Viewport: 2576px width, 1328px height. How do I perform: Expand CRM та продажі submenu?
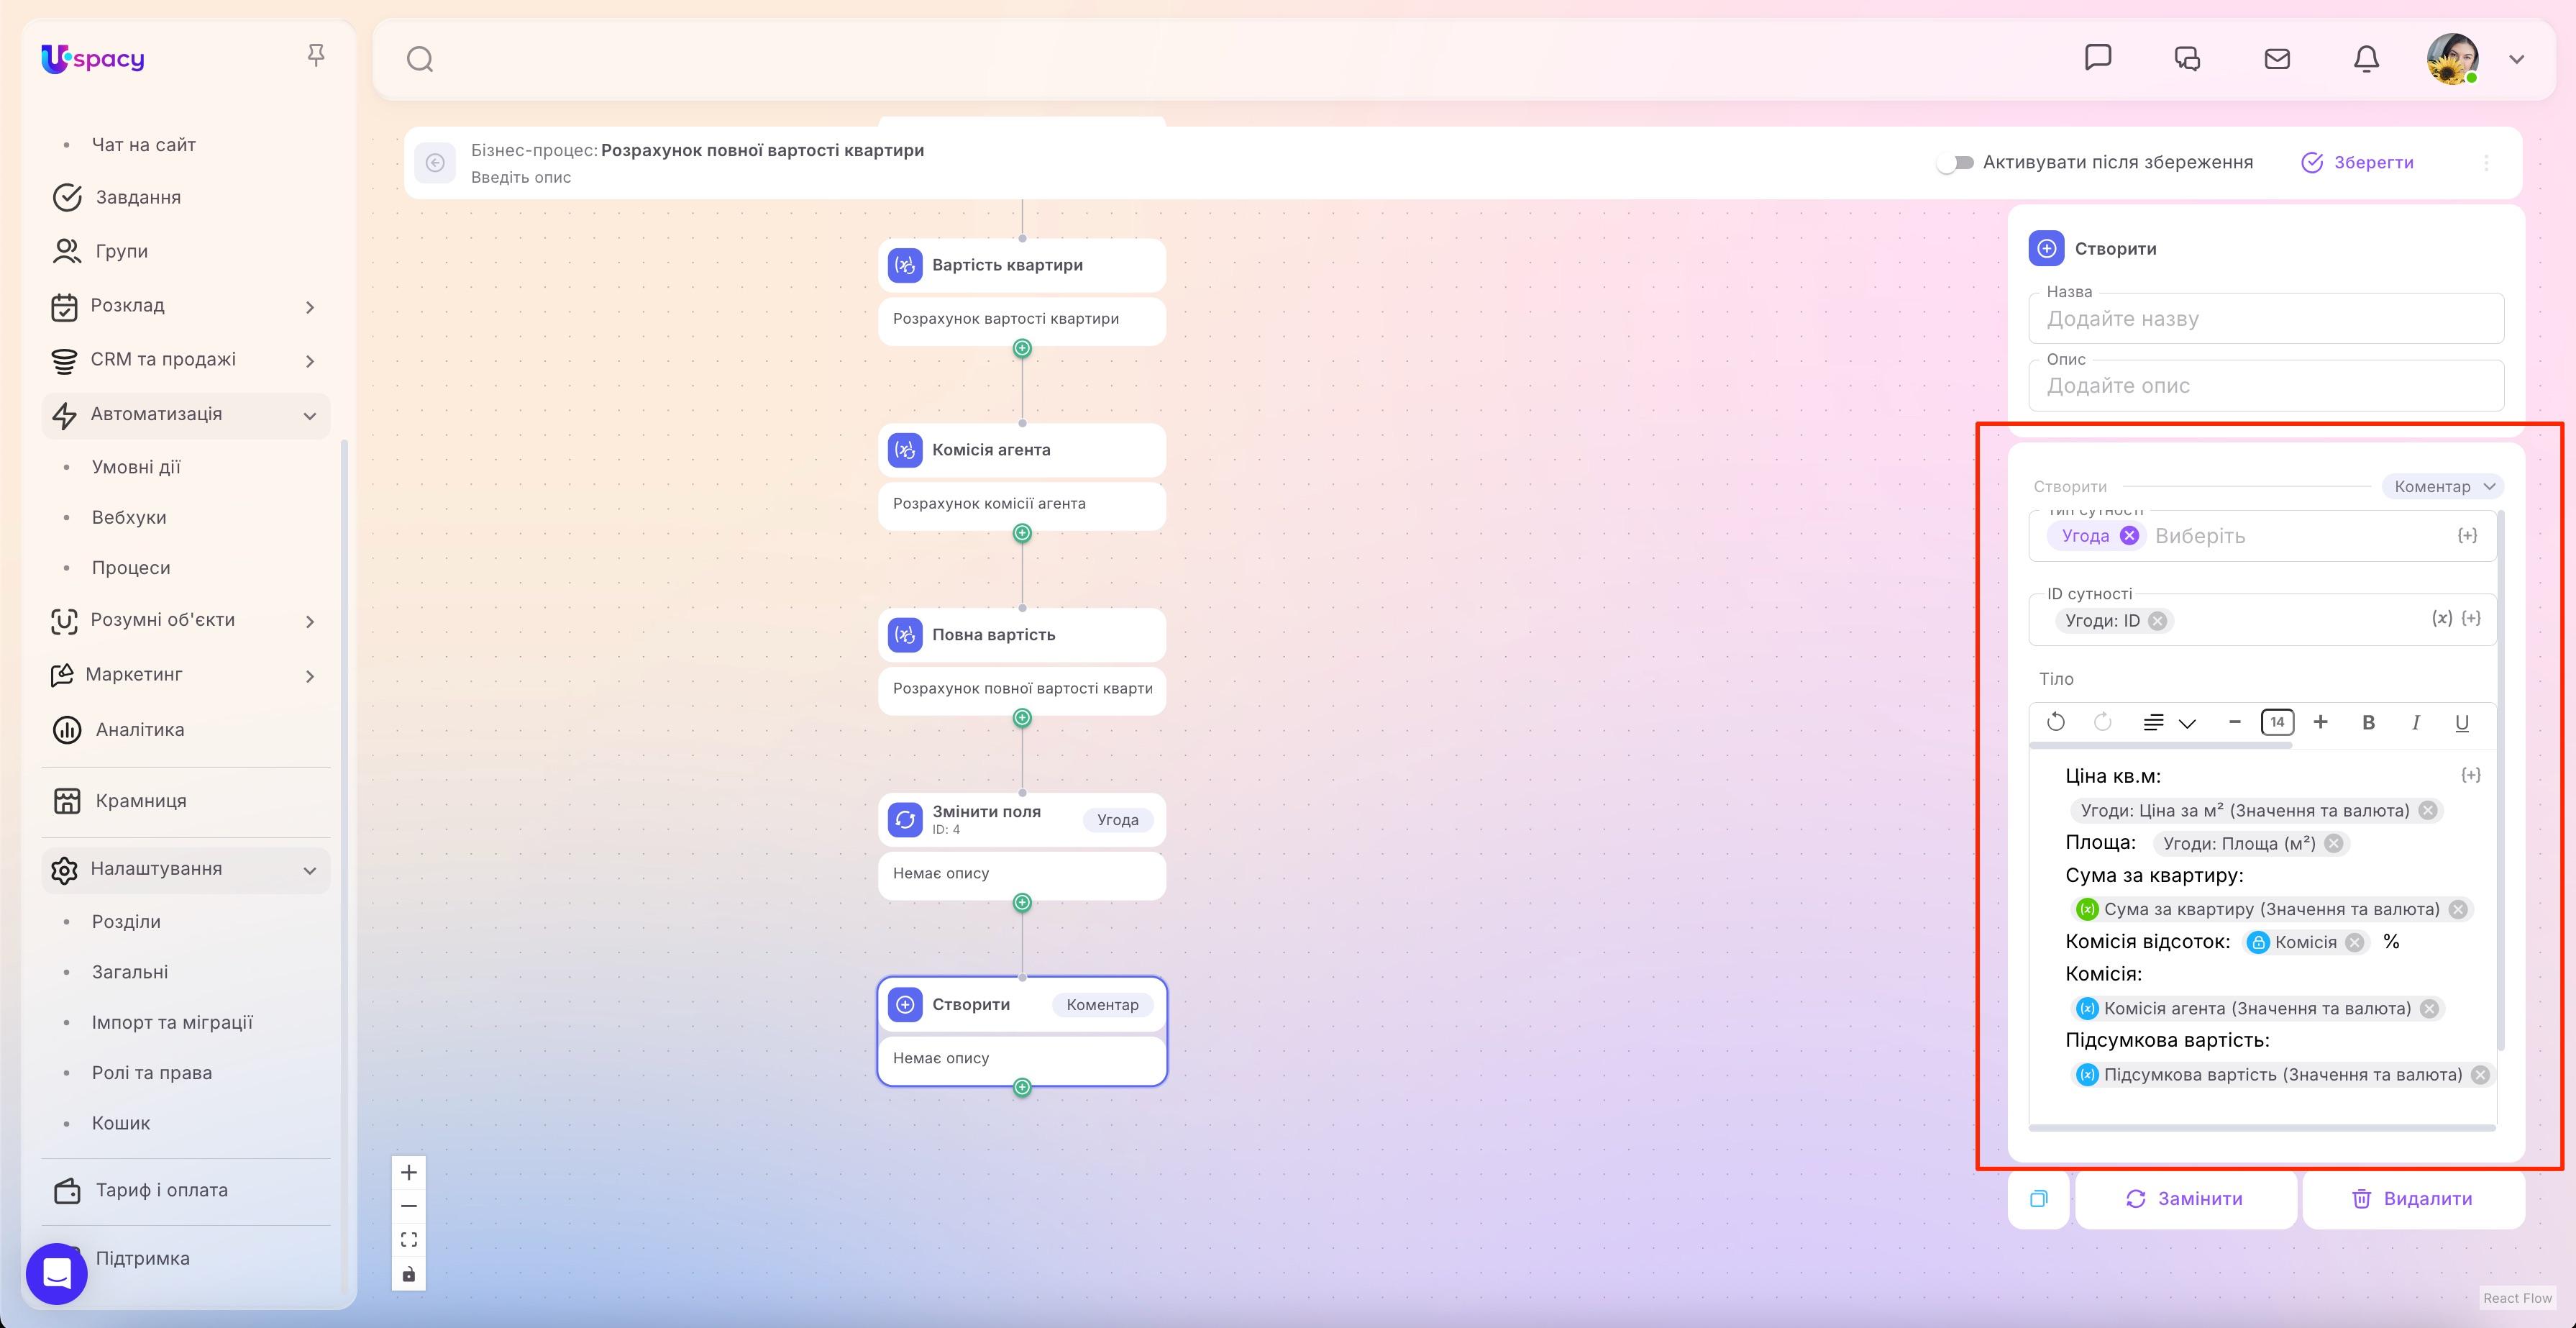tap(310, 361)
